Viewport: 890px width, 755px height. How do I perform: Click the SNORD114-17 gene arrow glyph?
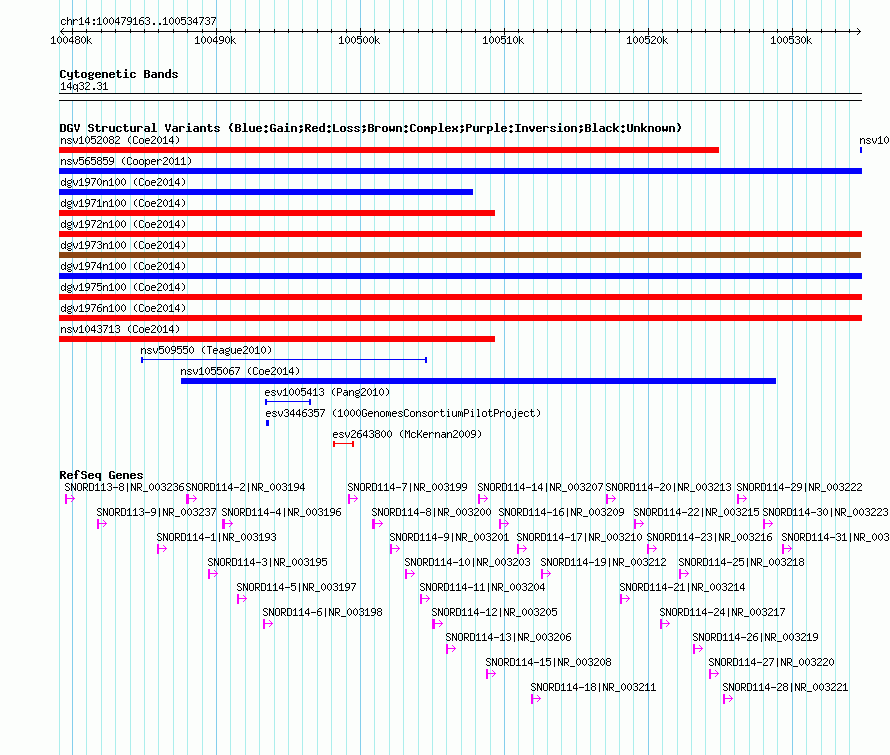click(x=522, y=549)
